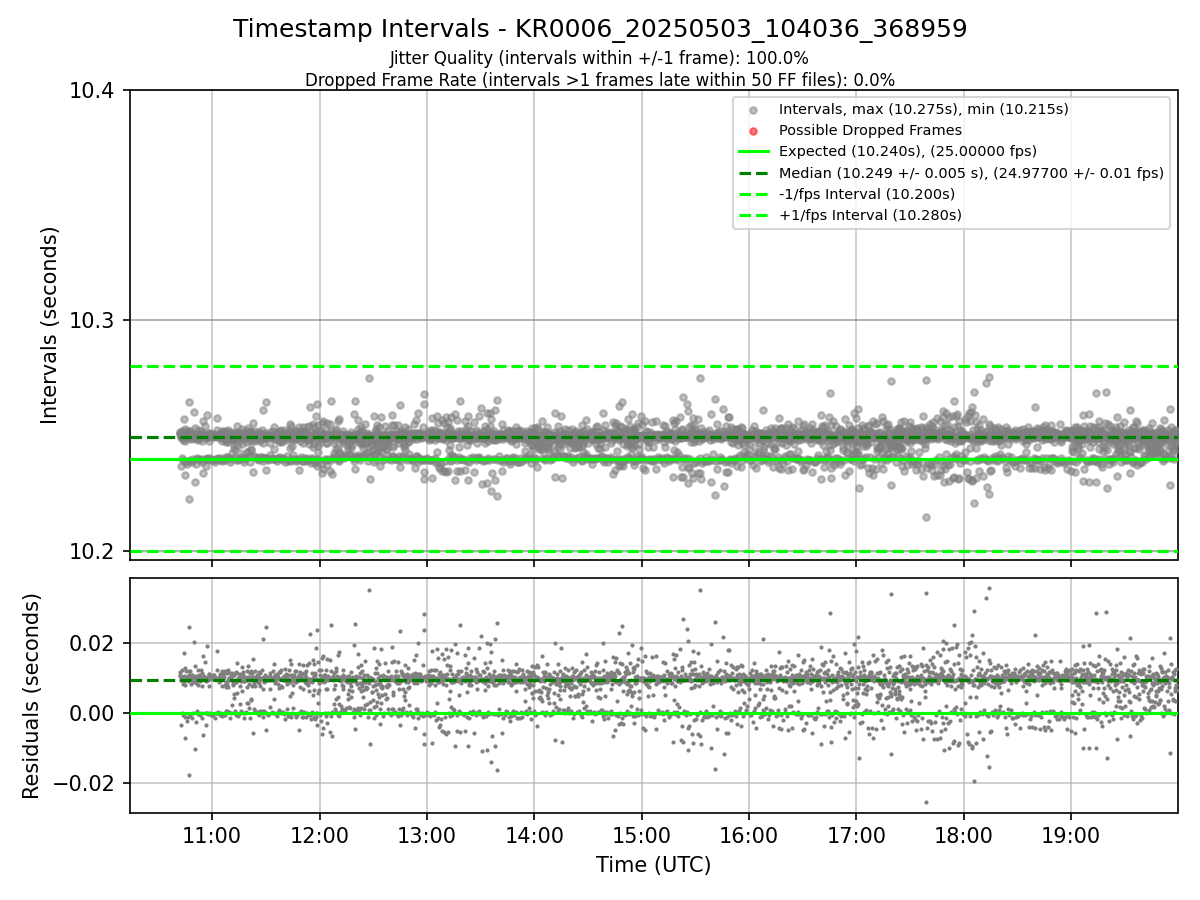Select the 'Jitter Quality' subtitle line
The height and width of the screenshot is (900, 1200).
(x=599, y=58)
